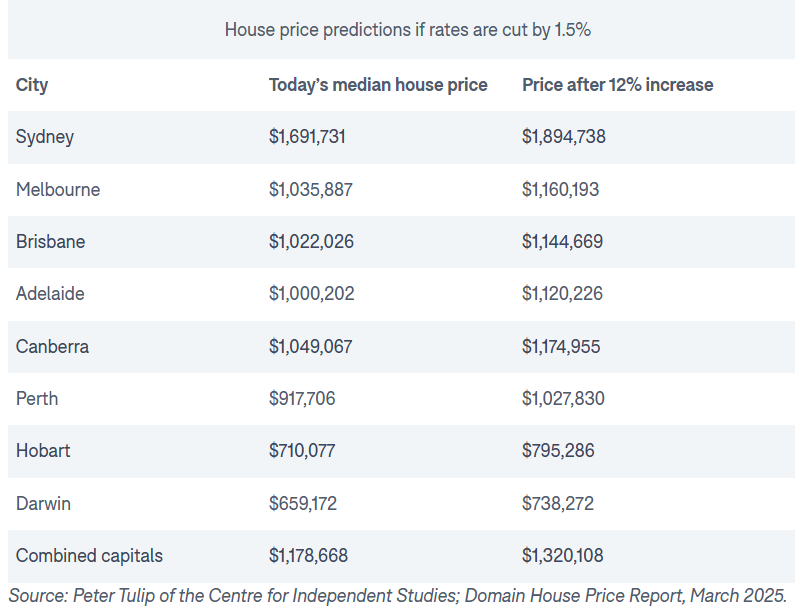
Task: Select the Sydney row label
Action: tap(45, 137)
